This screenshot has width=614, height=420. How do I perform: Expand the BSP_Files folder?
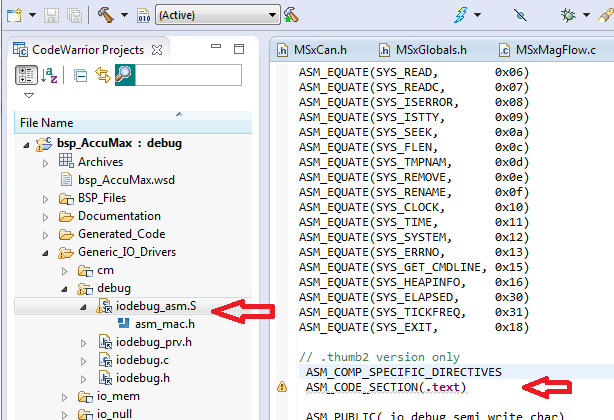pyautogui.click(x=45, y=199)
